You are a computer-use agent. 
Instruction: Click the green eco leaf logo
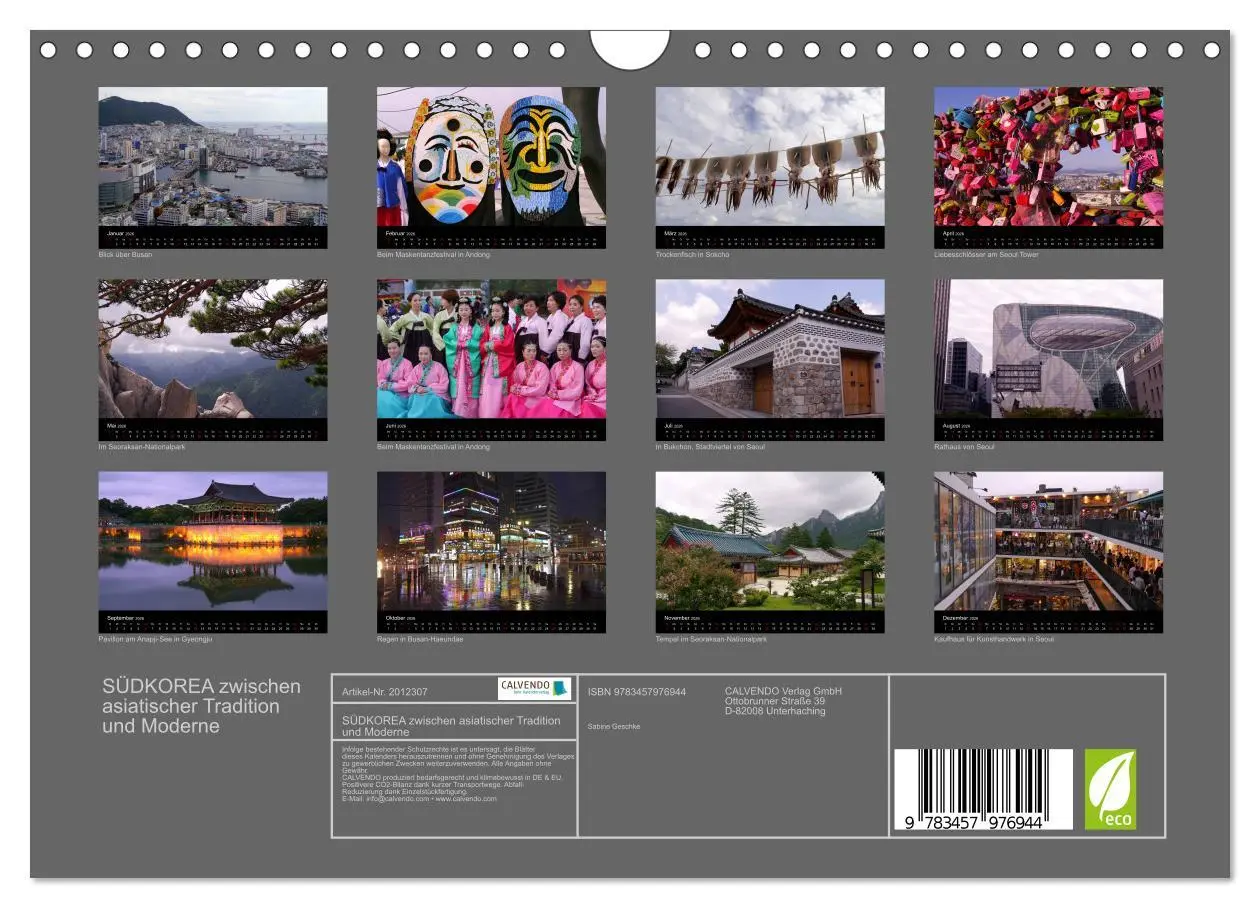click(1111, 789)
